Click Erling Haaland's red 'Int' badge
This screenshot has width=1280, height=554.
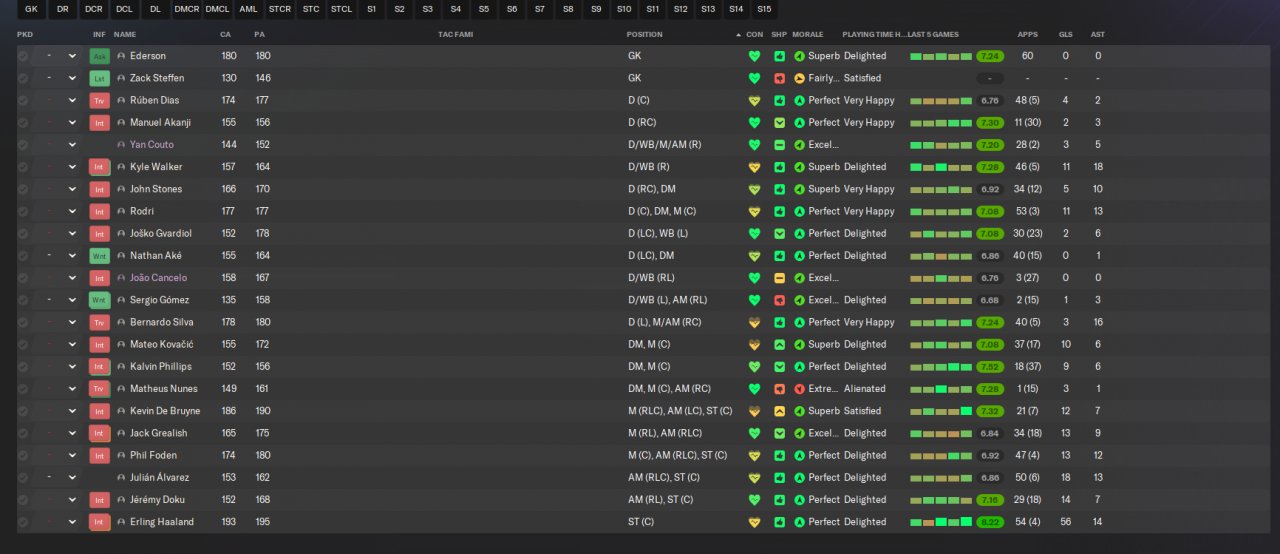click(99, 521)
